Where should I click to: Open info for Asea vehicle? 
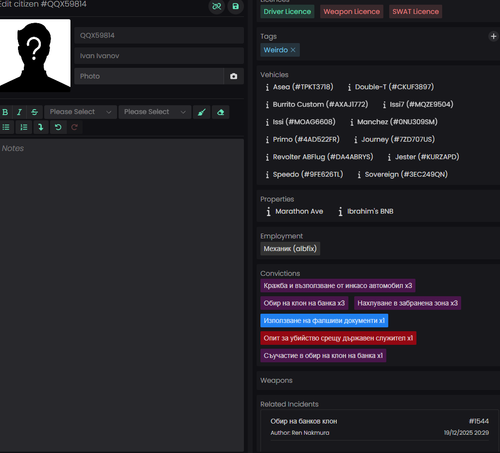pyautogui.click(x=267, y=87)
